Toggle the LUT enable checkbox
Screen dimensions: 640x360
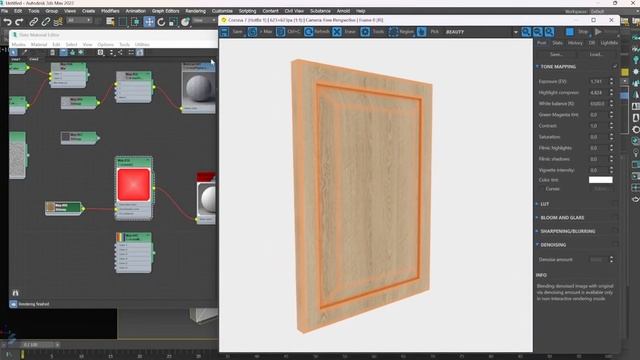pos(615,204)
